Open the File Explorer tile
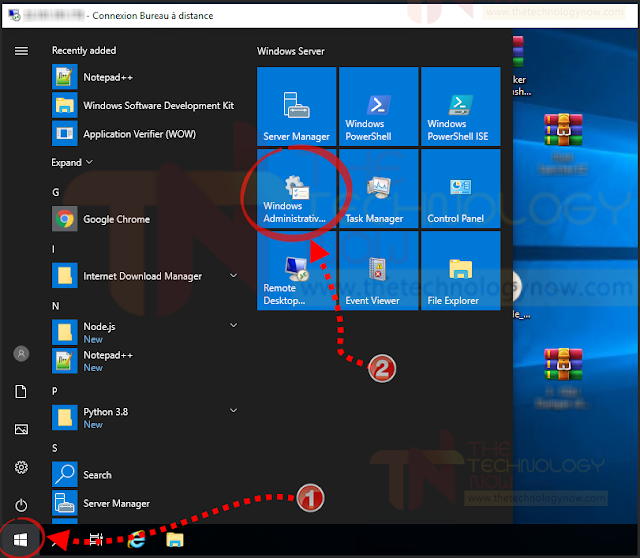Image resolution: width=640 pixels, height=558 pixels. (x=460, y=271)
